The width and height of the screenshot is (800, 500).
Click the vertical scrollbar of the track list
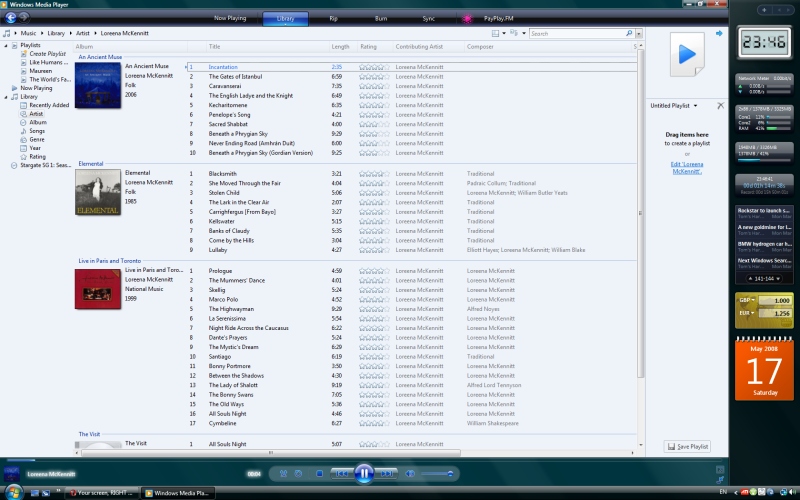click(x=641, y=212)
